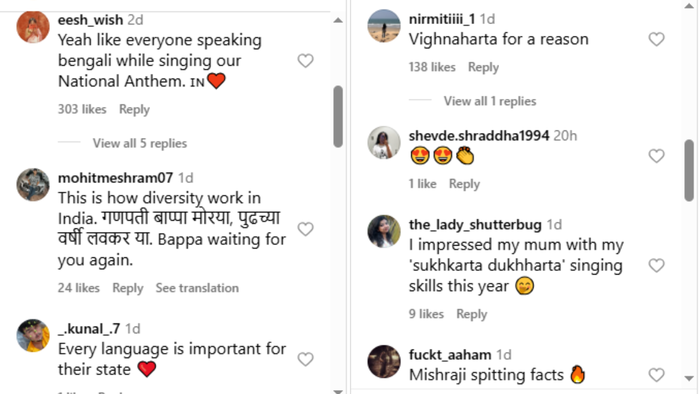
Task: View the 138 likes on nirmitiiii_1's comment
Action: click(x=432, y=67)
